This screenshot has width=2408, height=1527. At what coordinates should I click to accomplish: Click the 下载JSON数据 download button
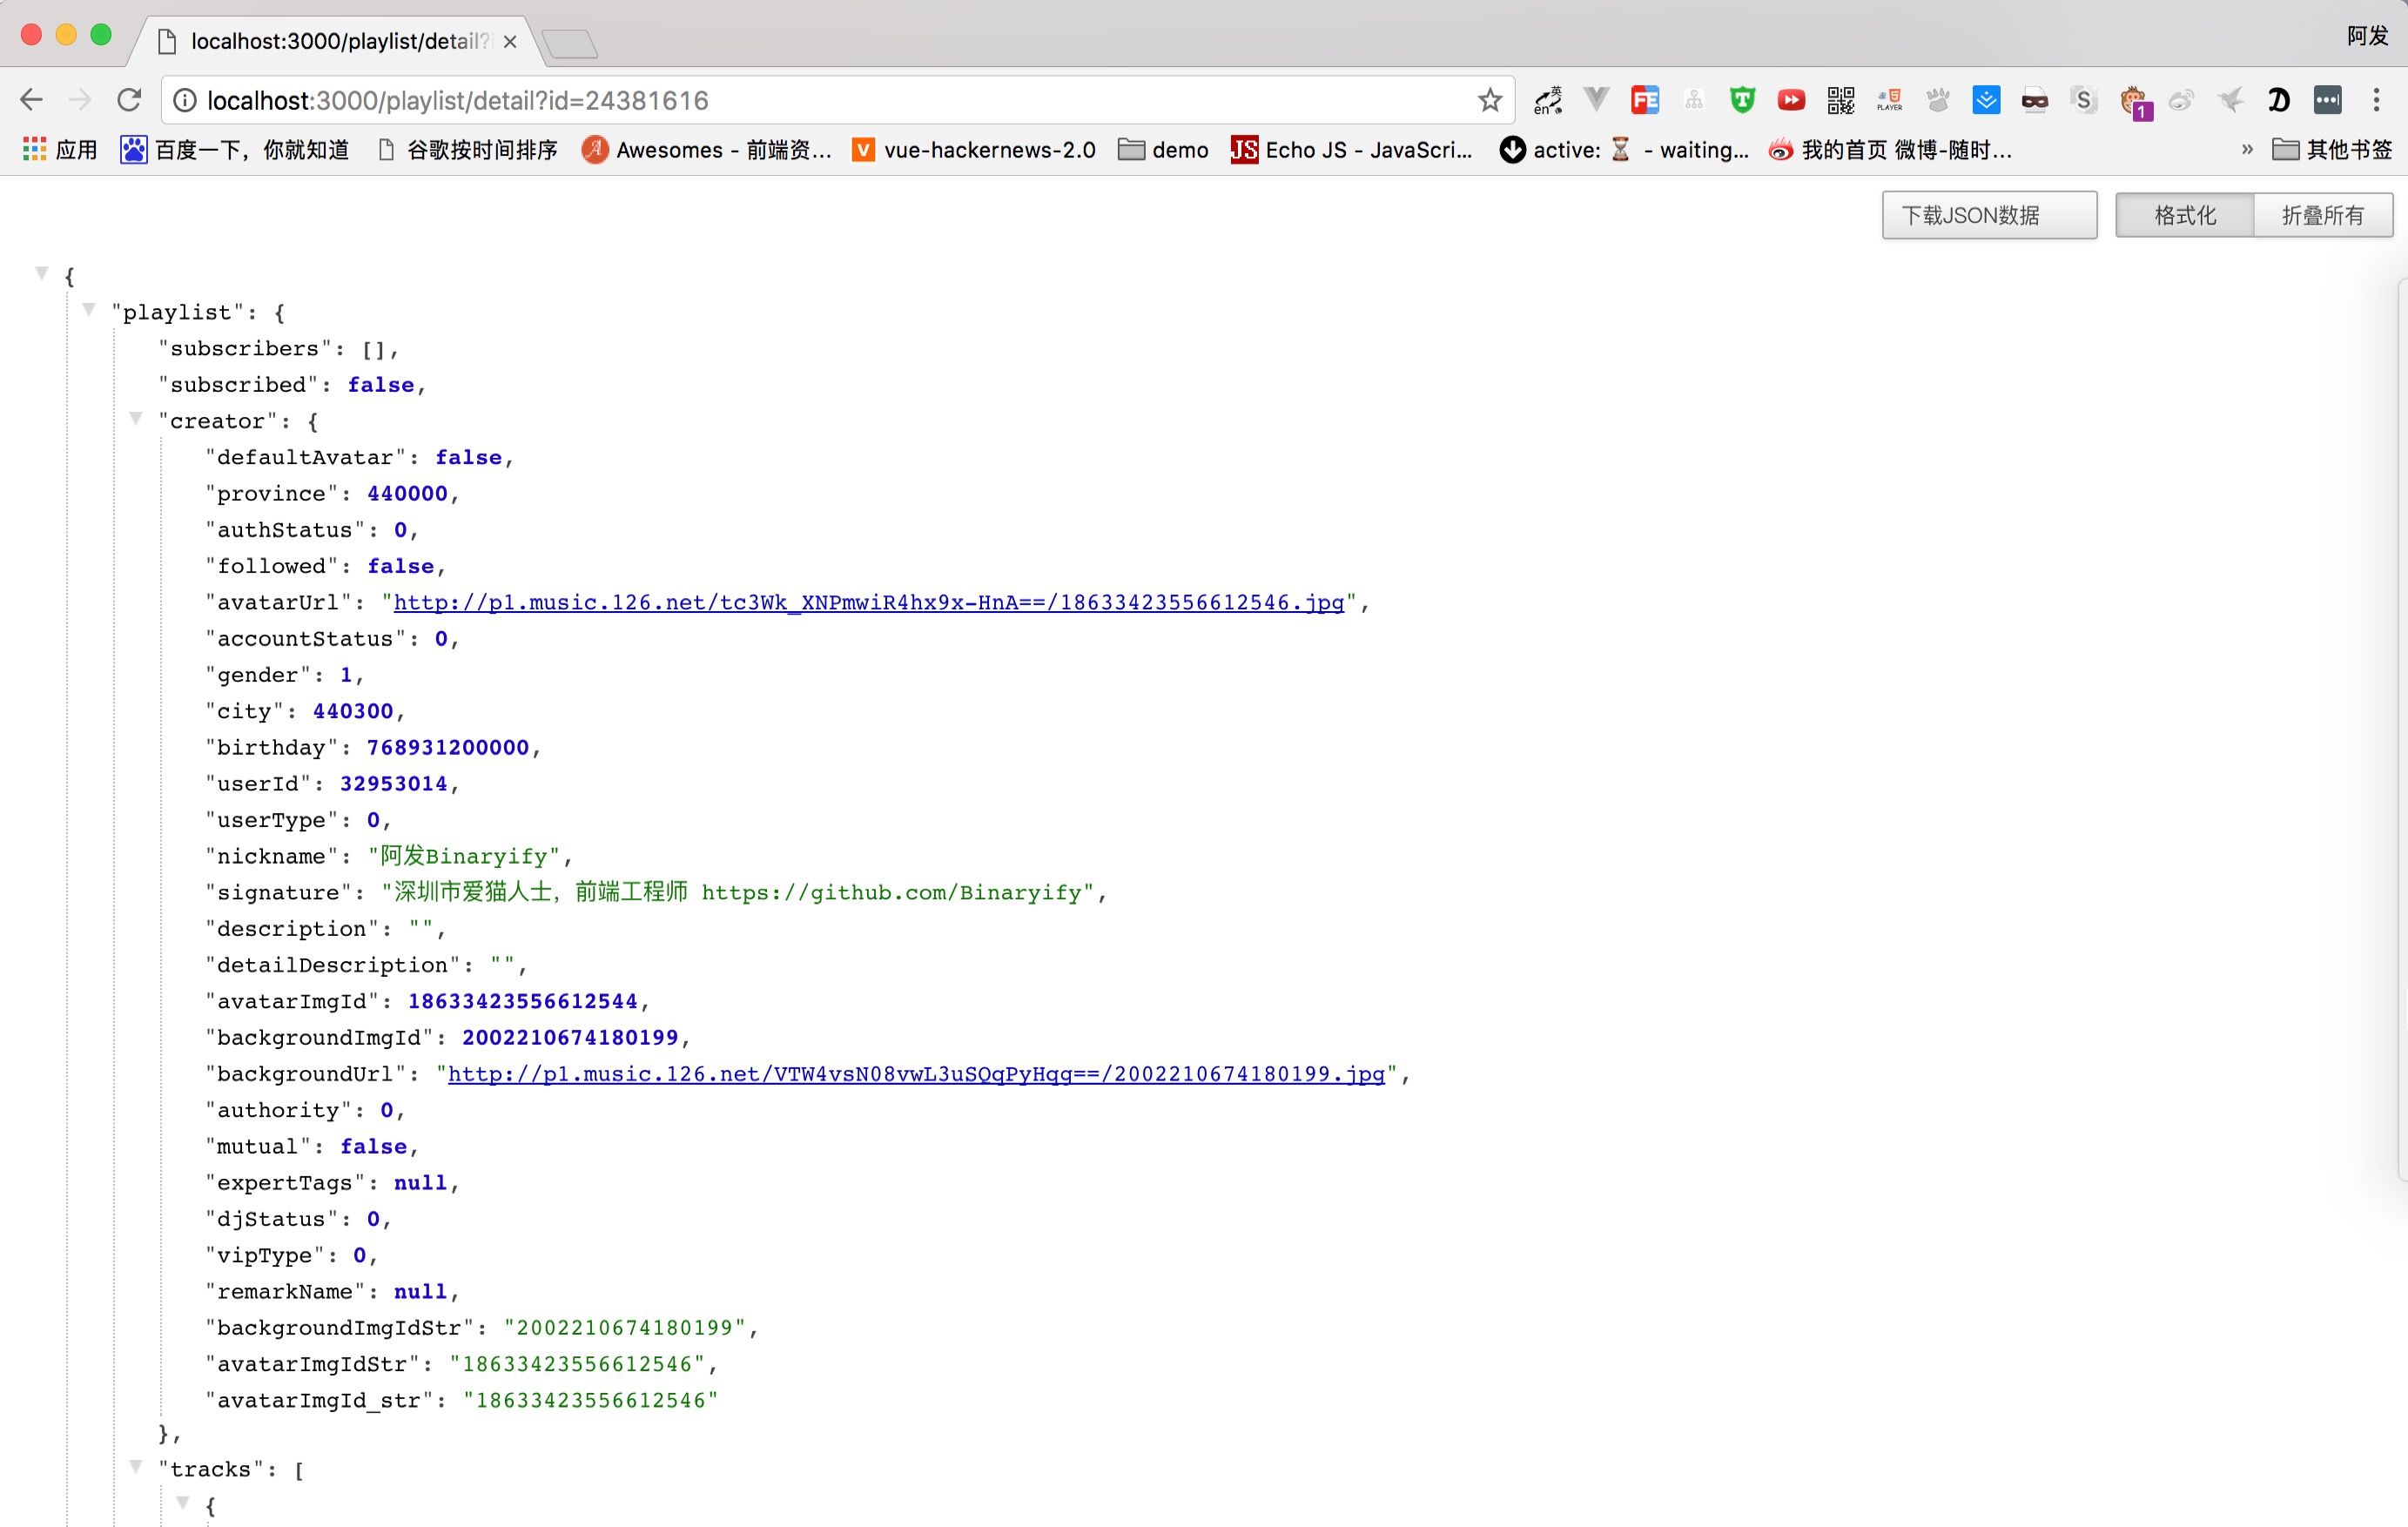1988,215
